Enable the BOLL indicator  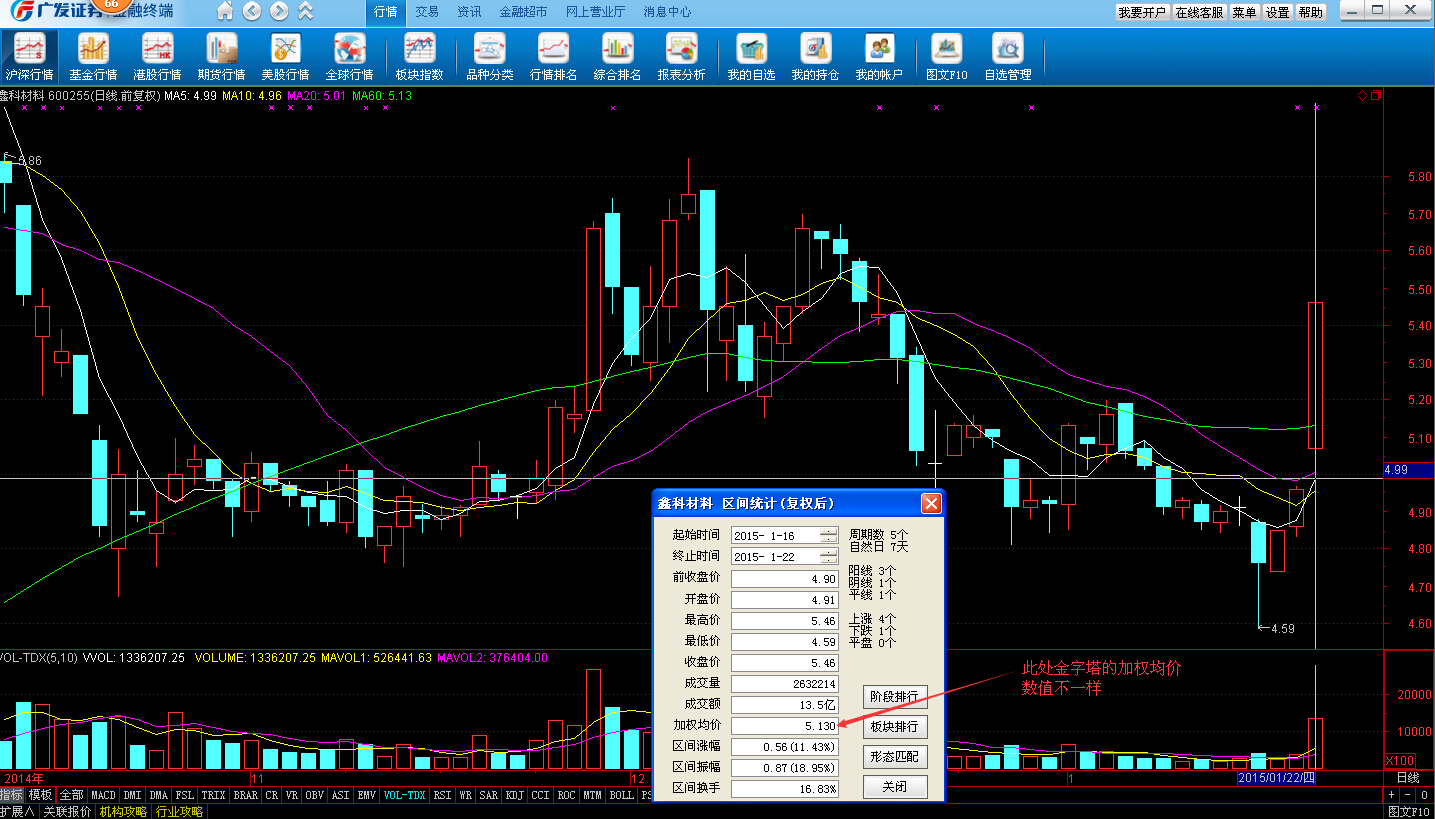pyautogui.click(x=621, y=796)
